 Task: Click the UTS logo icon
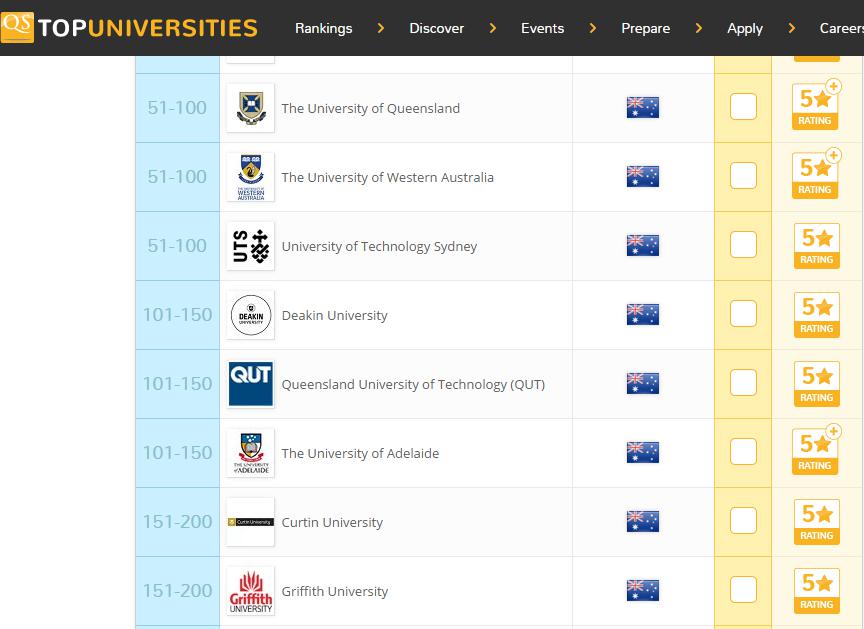click(250, 246)
